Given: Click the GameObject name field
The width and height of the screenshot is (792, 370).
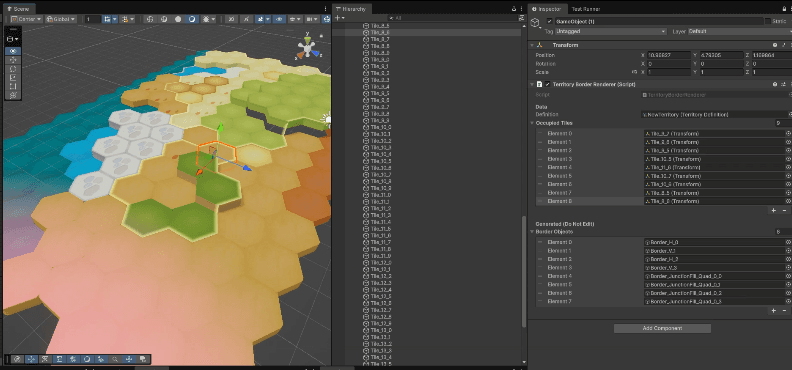Looking at the screenshot, I should 659,22.
